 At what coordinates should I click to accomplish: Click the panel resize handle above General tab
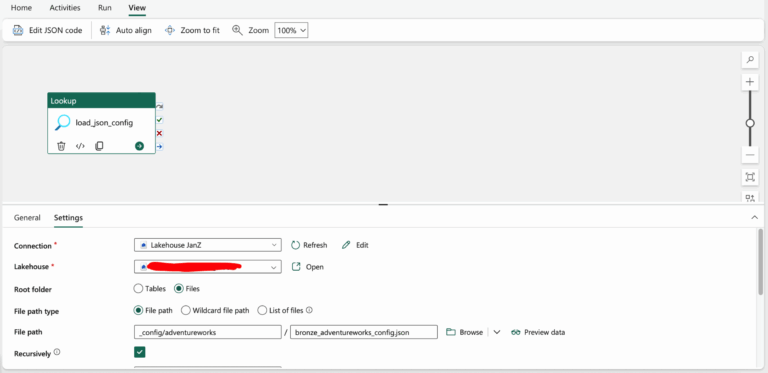click(383, 205)
